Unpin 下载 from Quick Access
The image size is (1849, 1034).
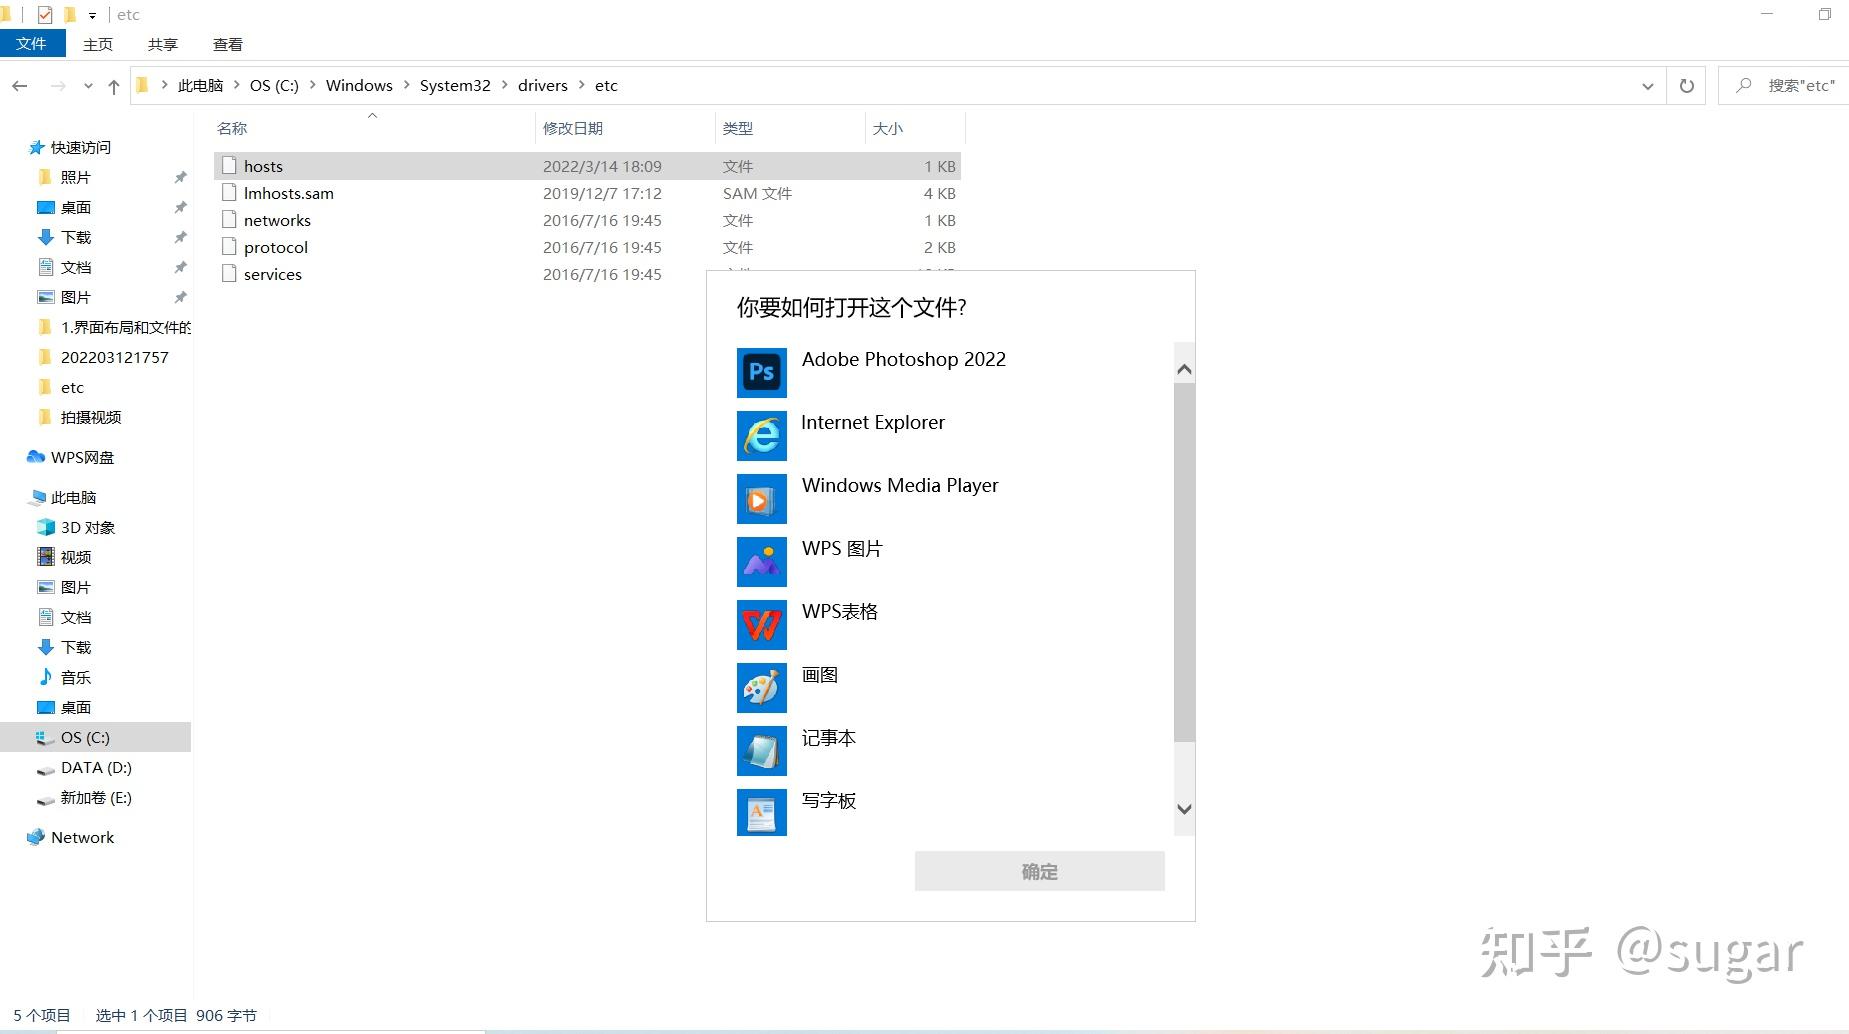click(x=180, y=237)
